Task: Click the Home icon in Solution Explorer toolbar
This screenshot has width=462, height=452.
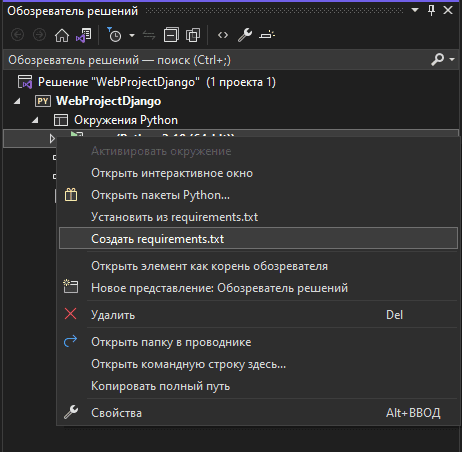Action: point(62,35)
